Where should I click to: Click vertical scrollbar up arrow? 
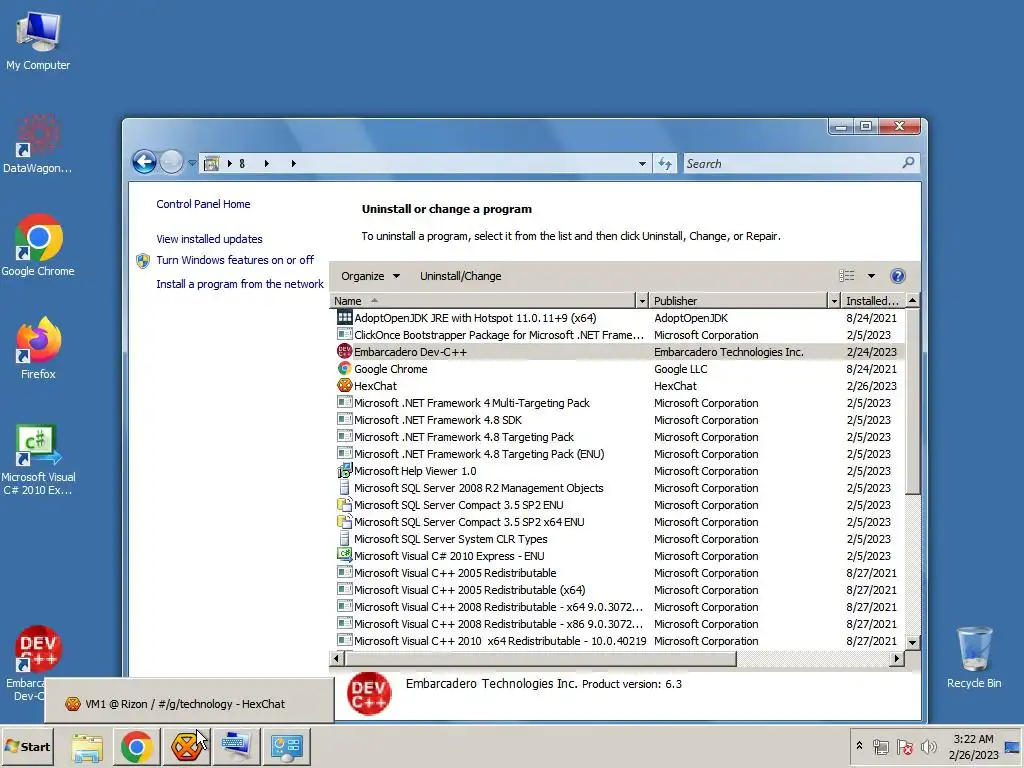912,300
